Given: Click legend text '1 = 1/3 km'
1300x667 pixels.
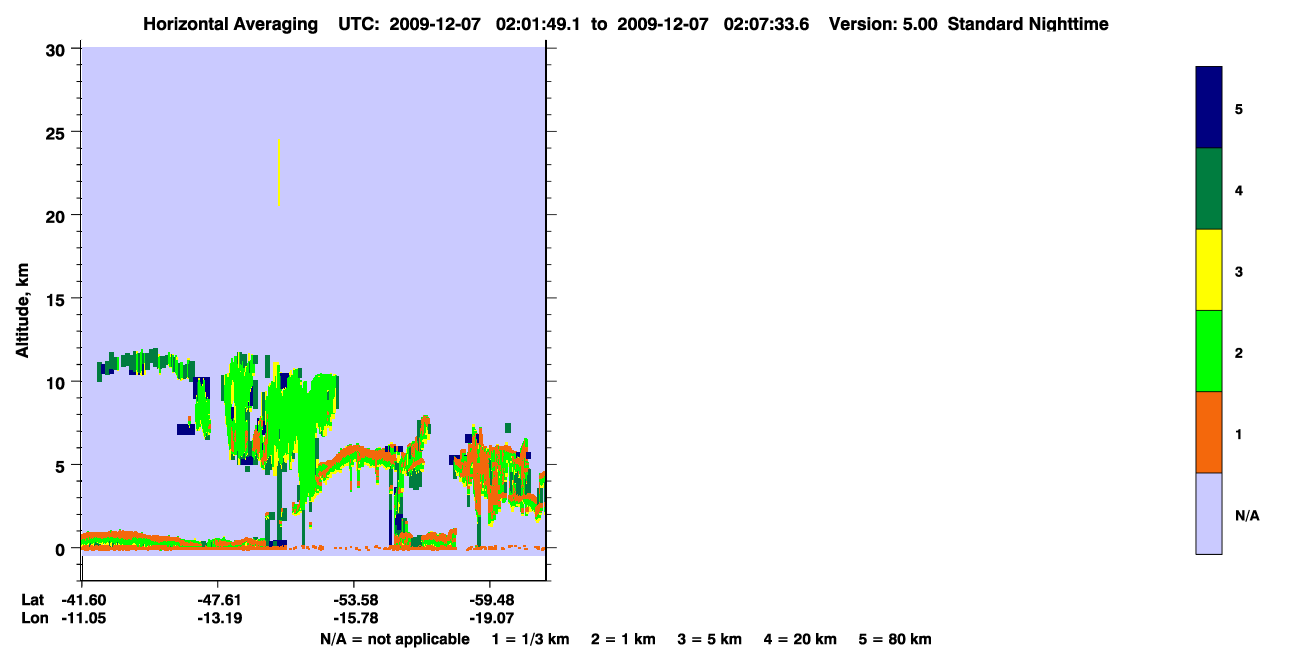Looking at the screenshot, I should tap(530, 639).
